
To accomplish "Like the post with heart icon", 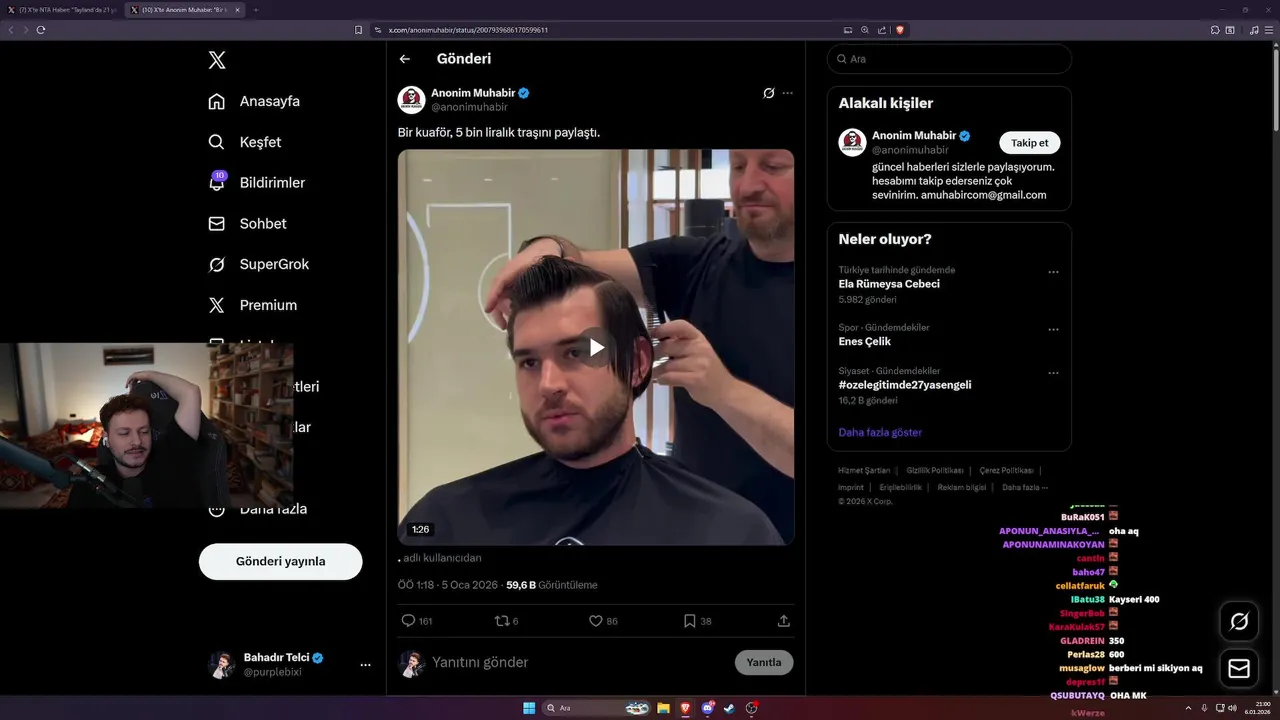I will (x=596, y=621).
